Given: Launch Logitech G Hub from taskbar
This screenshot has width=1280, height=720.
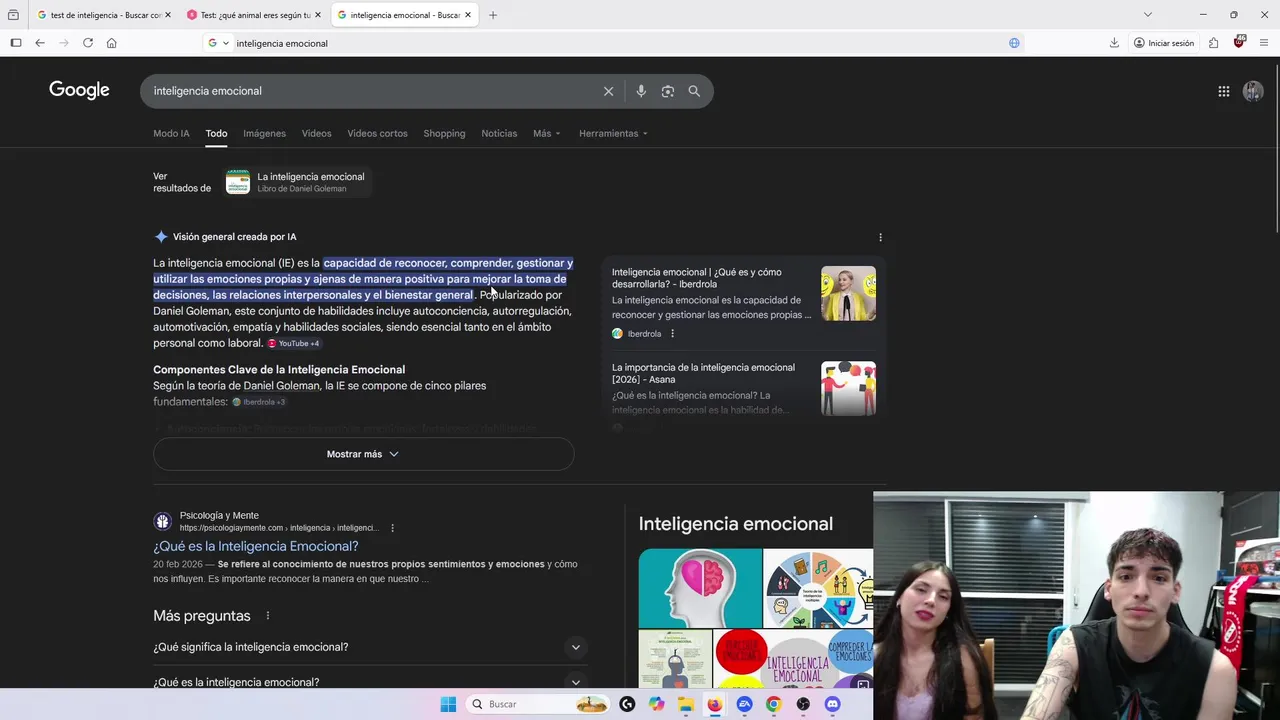Looking at the screenshot, I should point(627,704).
